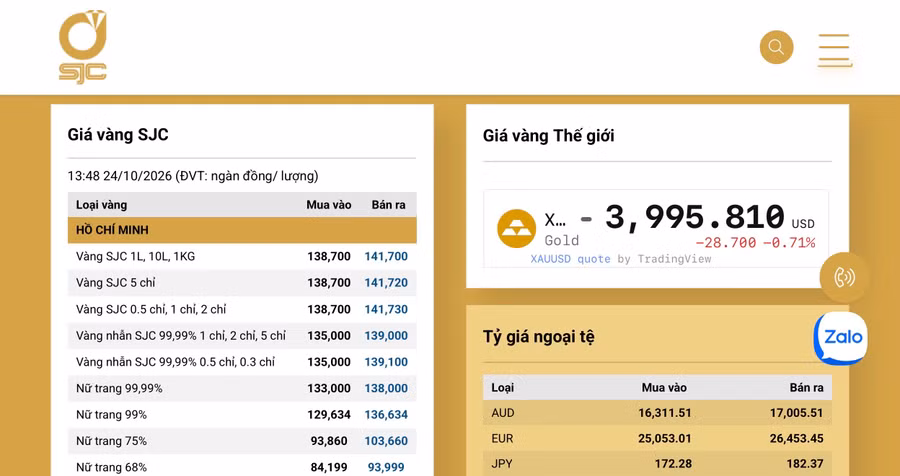Click the Giá vàng Thế giới heading
Image resolution: width=900 pixels, height=476 pixels.
[548, 136]
